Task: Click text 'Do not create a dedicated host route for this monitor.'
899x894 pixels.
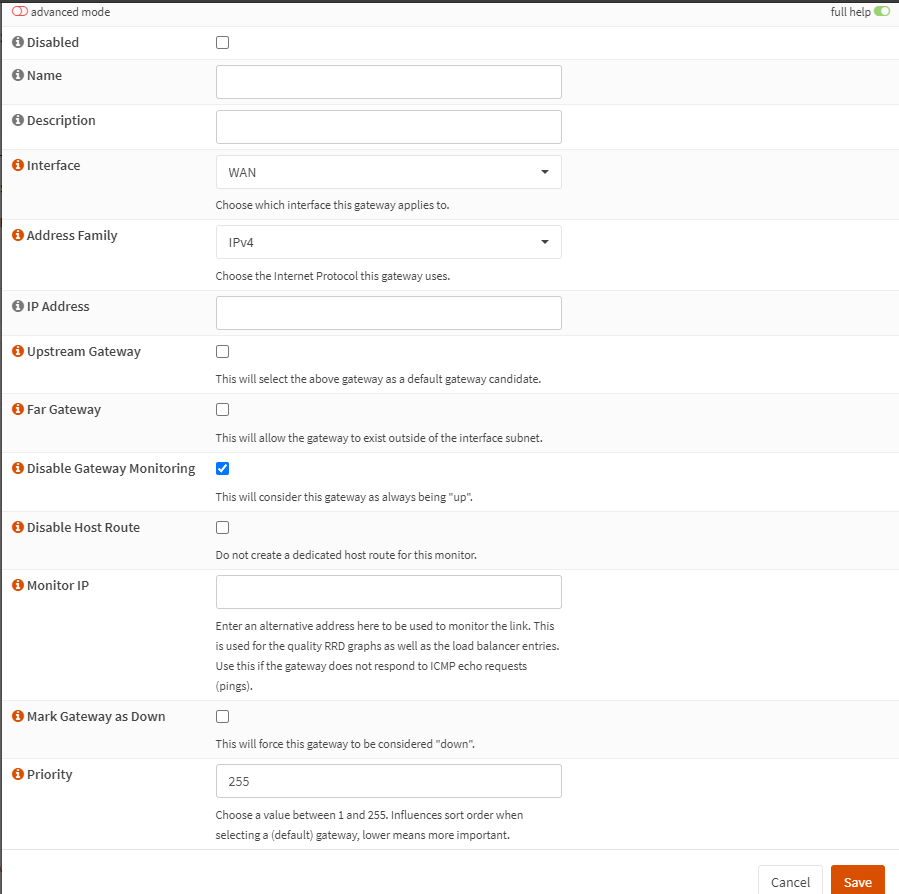Action: point(346,555)
